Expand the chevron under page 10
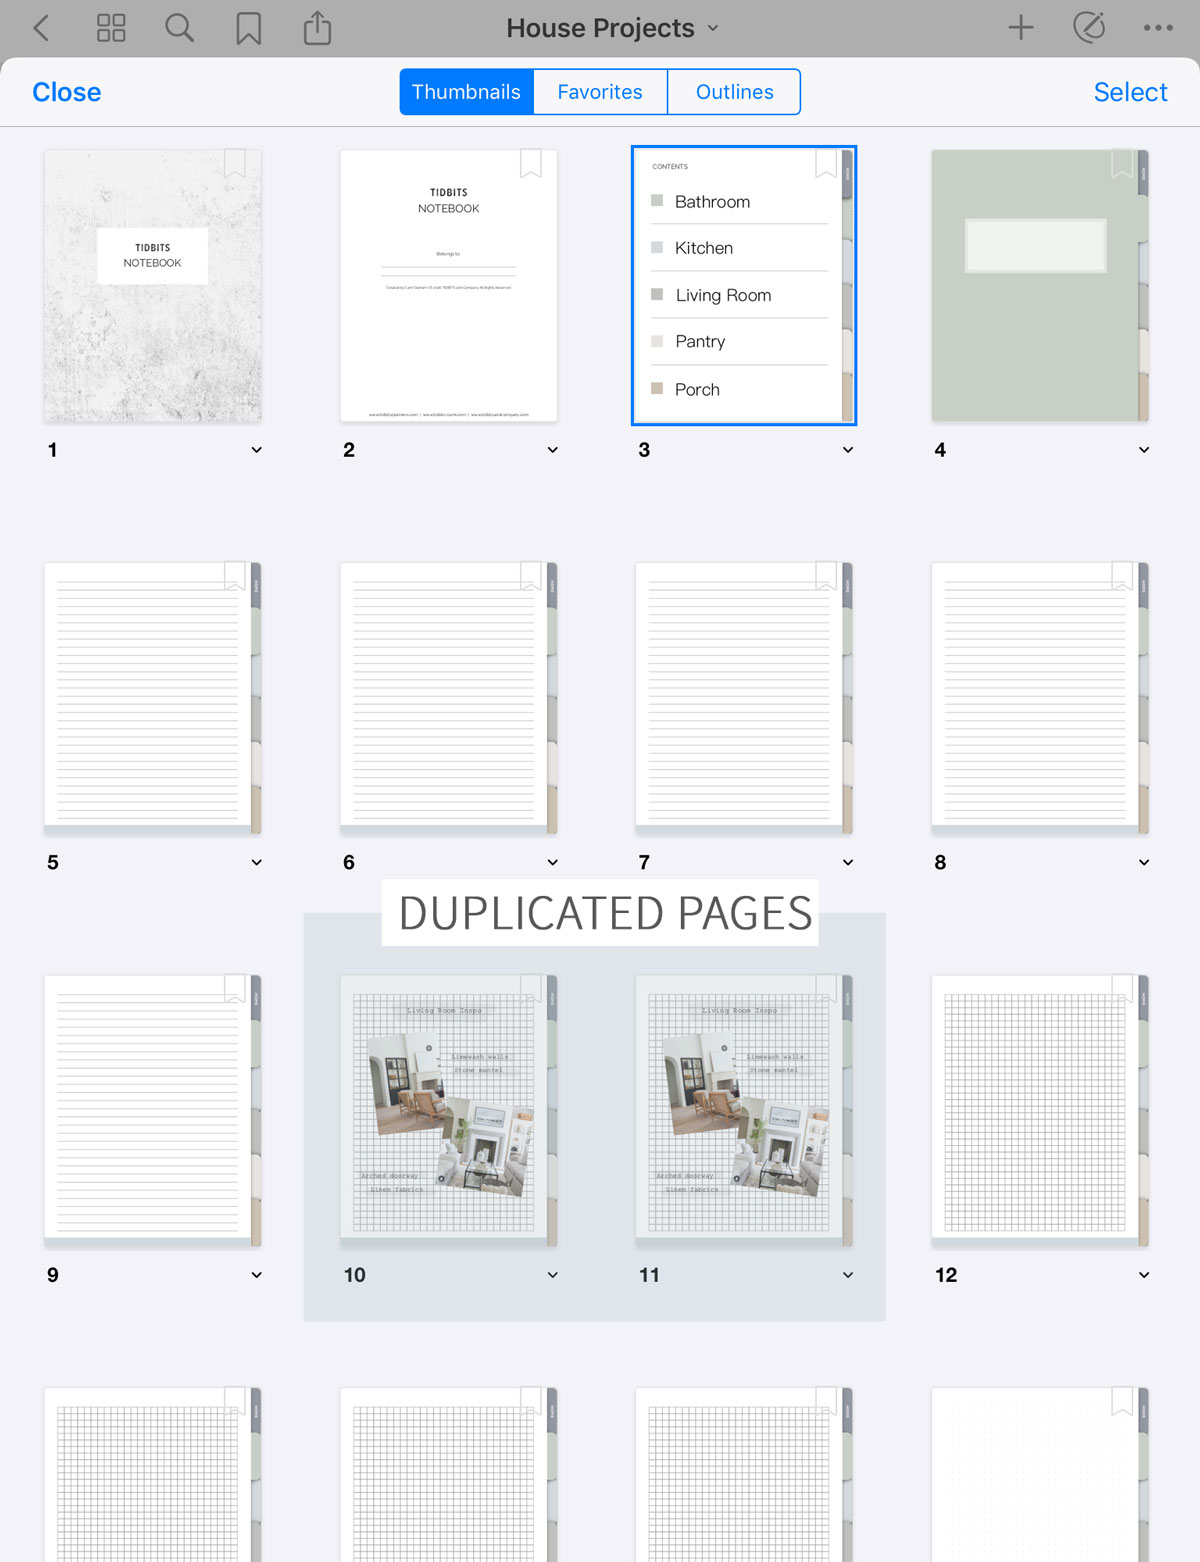The height and width of the screenshot is (1562, 1200). 551,1275
